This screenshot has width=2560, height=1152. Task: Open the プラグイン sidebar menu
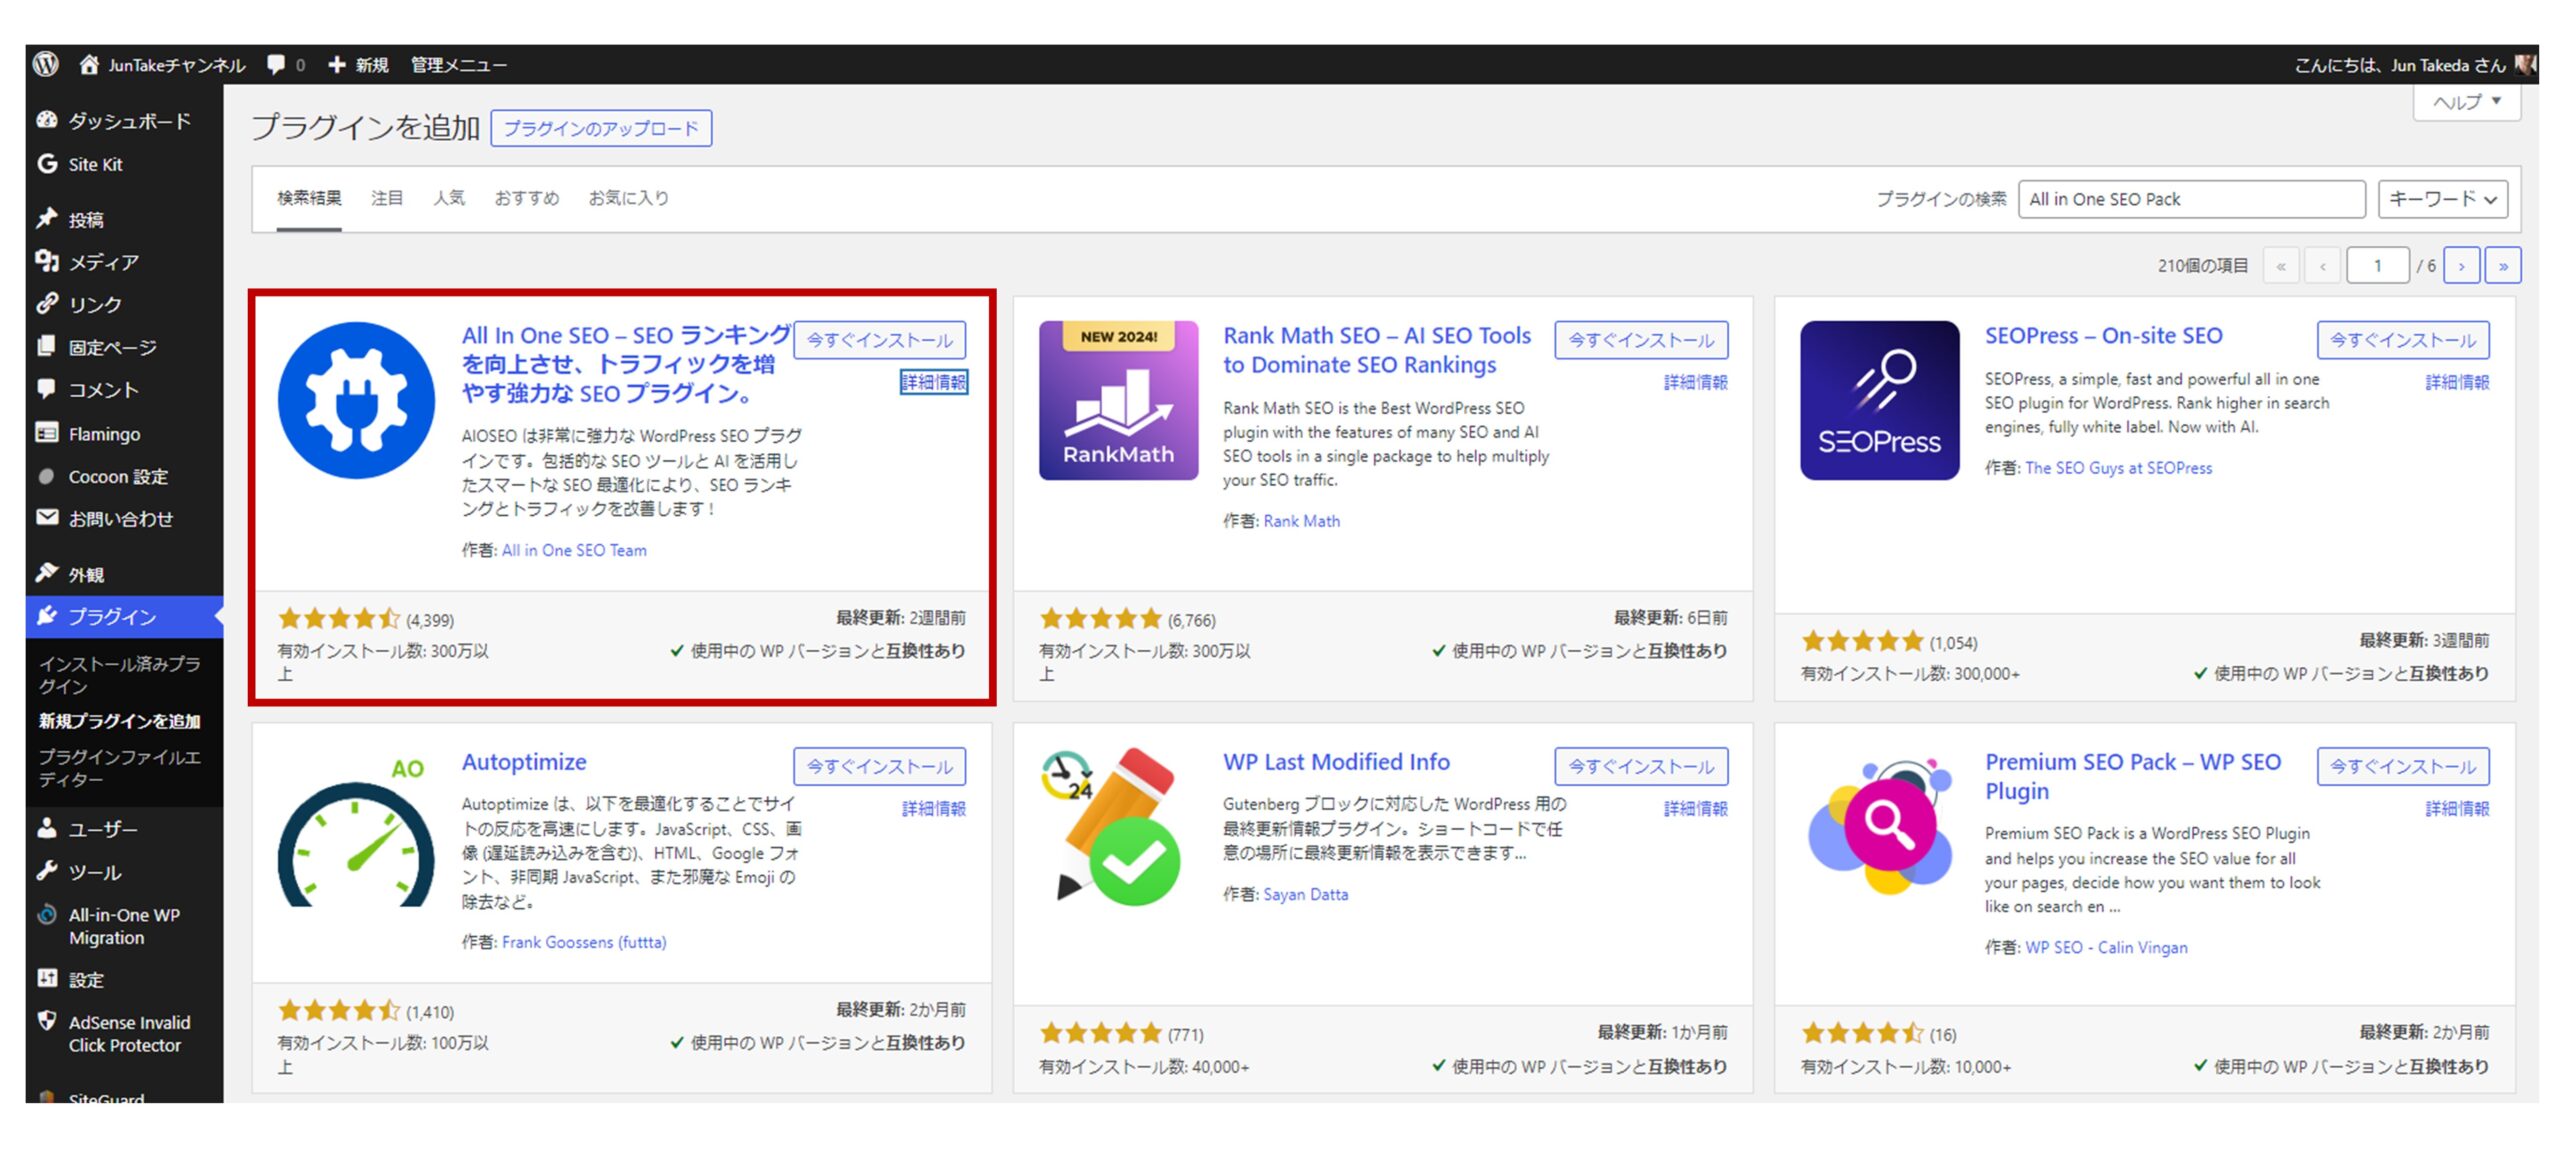124,616
